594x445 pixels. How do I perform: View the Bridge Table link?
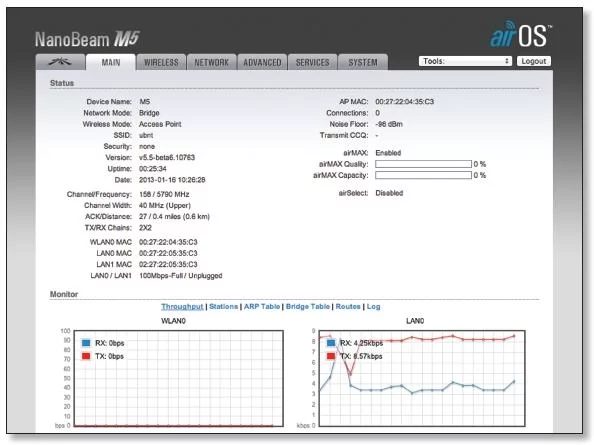(308, 306)
